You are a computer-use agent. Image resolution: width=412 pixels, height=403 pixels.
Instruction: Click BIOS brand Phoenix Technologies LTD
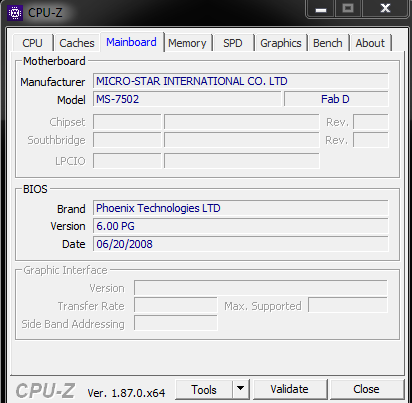click(x=241, y=208)
